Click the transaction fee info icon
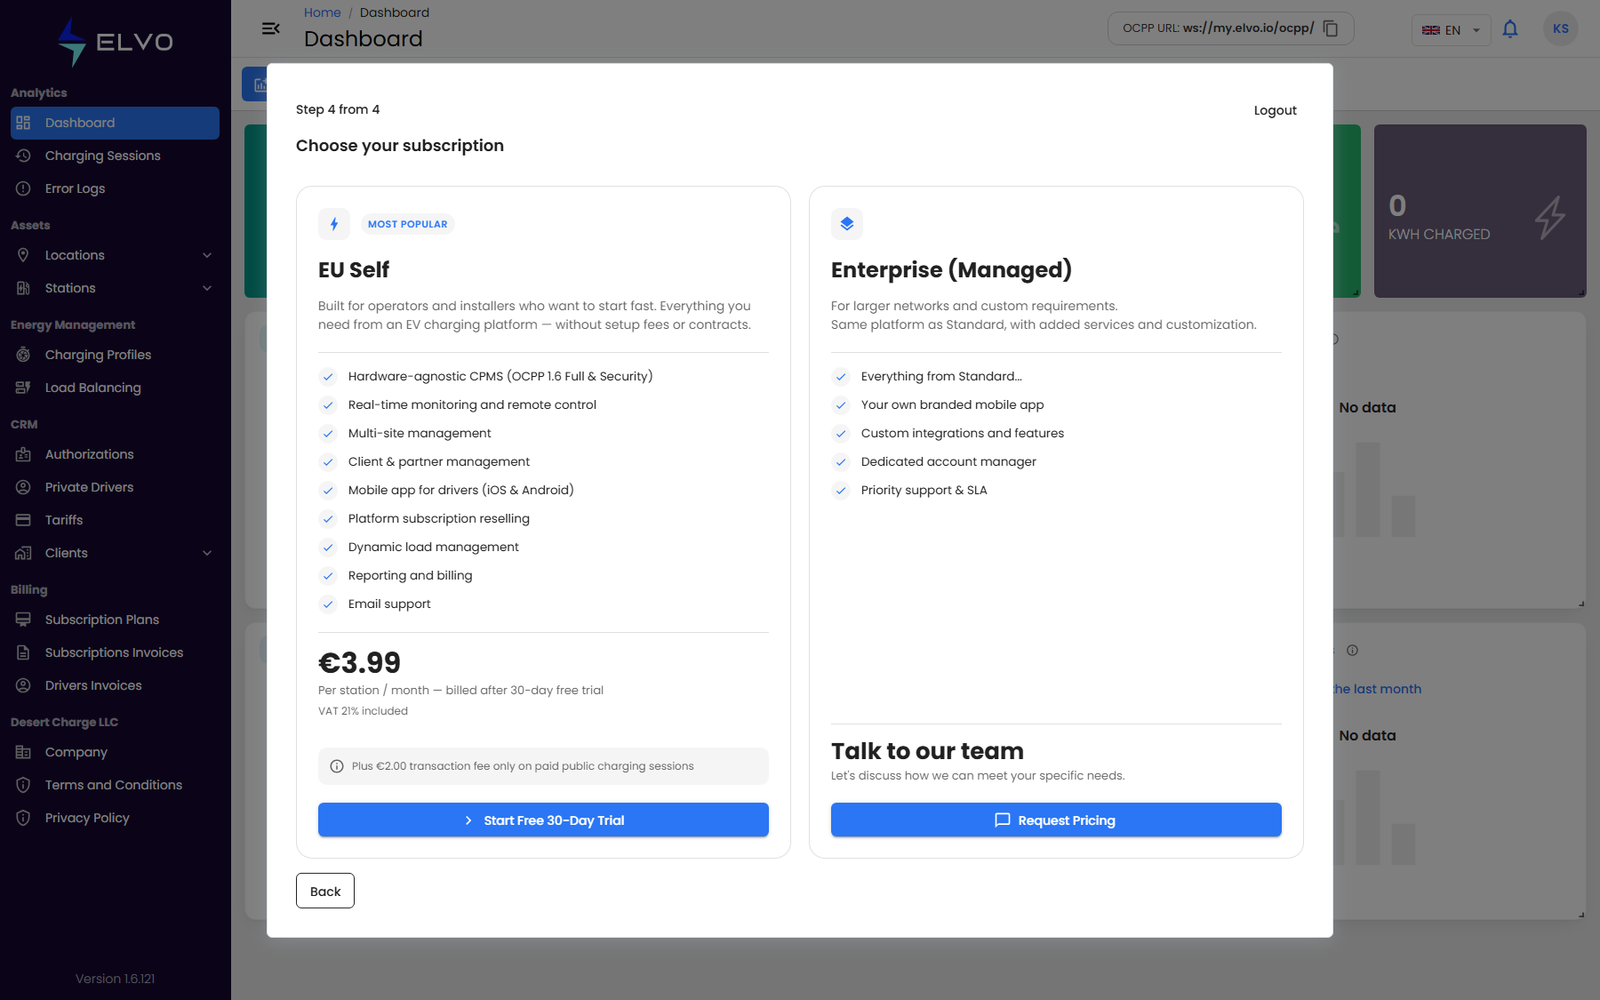1600x1000 pixels. click(x=337, y=766)
